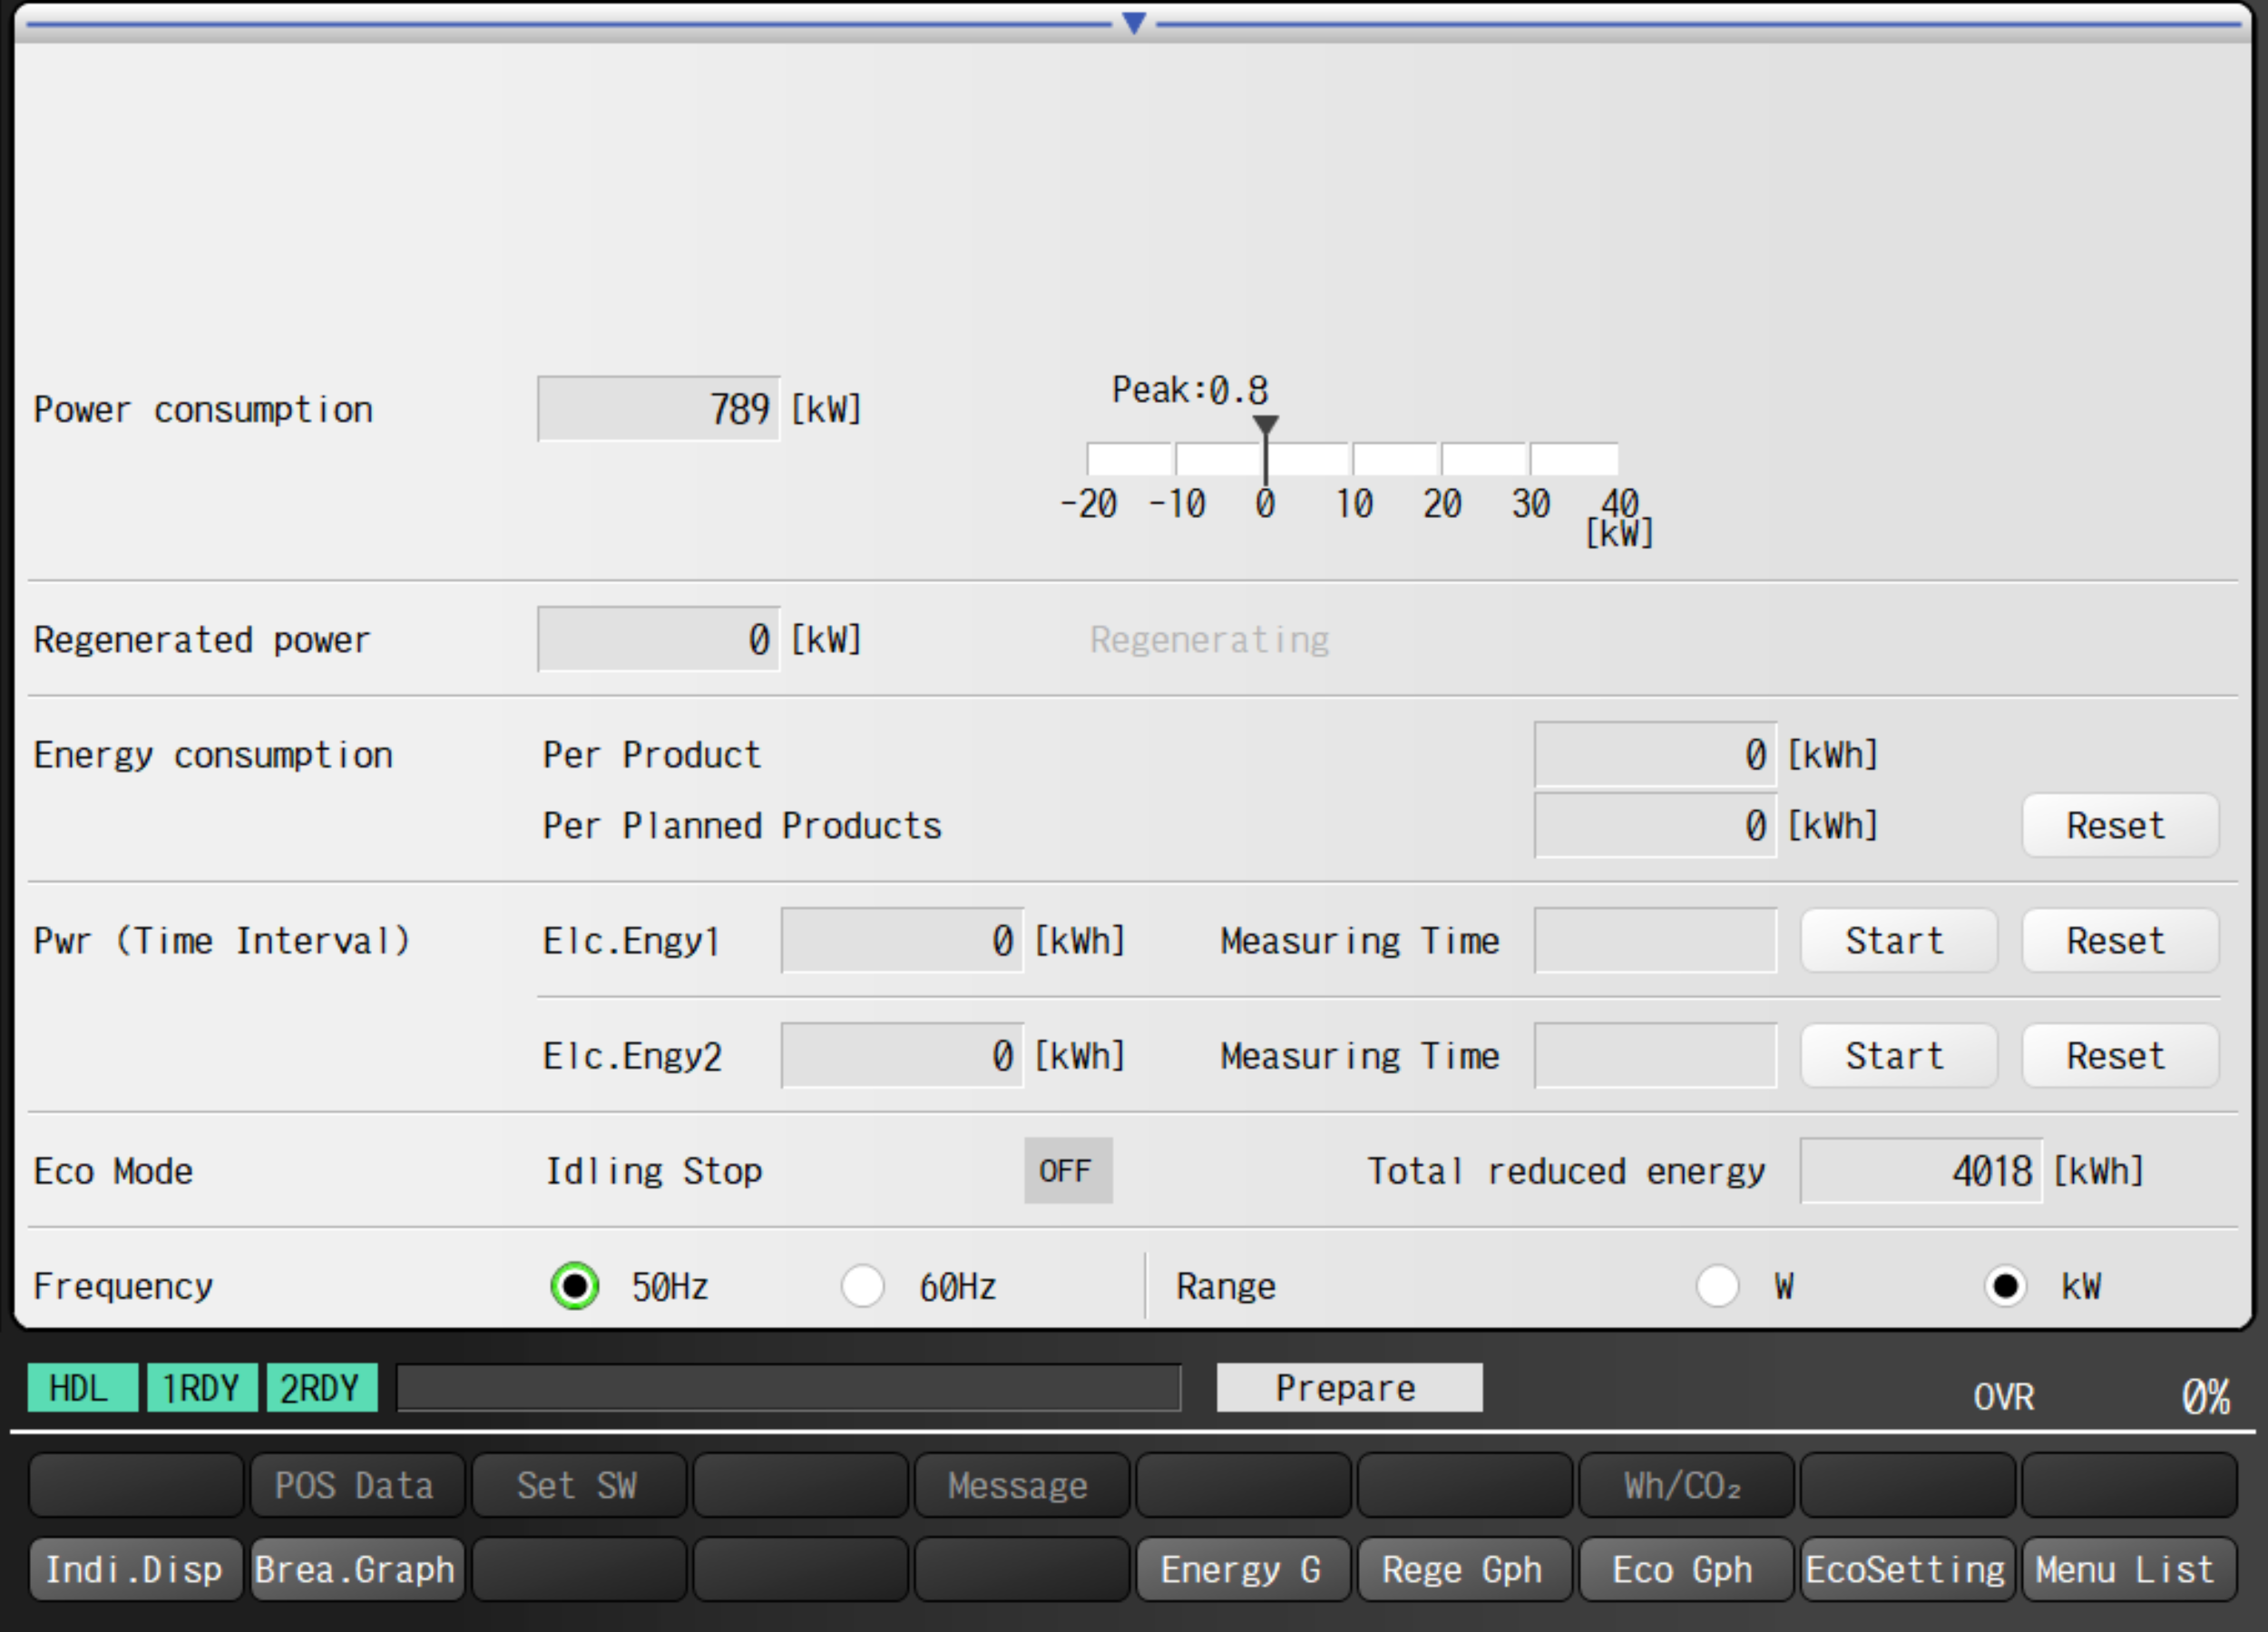The width and height of the screenshot is (2268, 1632).
Task: Open the Brea.Graph softkey
Action: (356, 1569)
